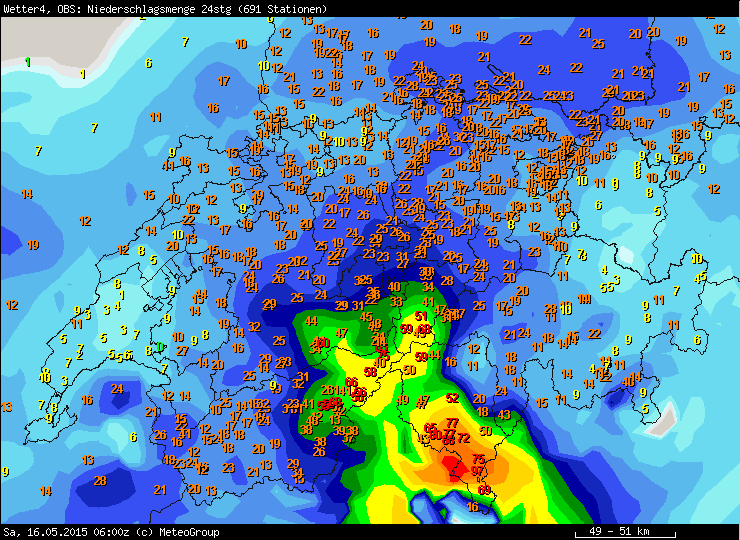Click the '49 - 51 km' scale label

click(619, 531)
